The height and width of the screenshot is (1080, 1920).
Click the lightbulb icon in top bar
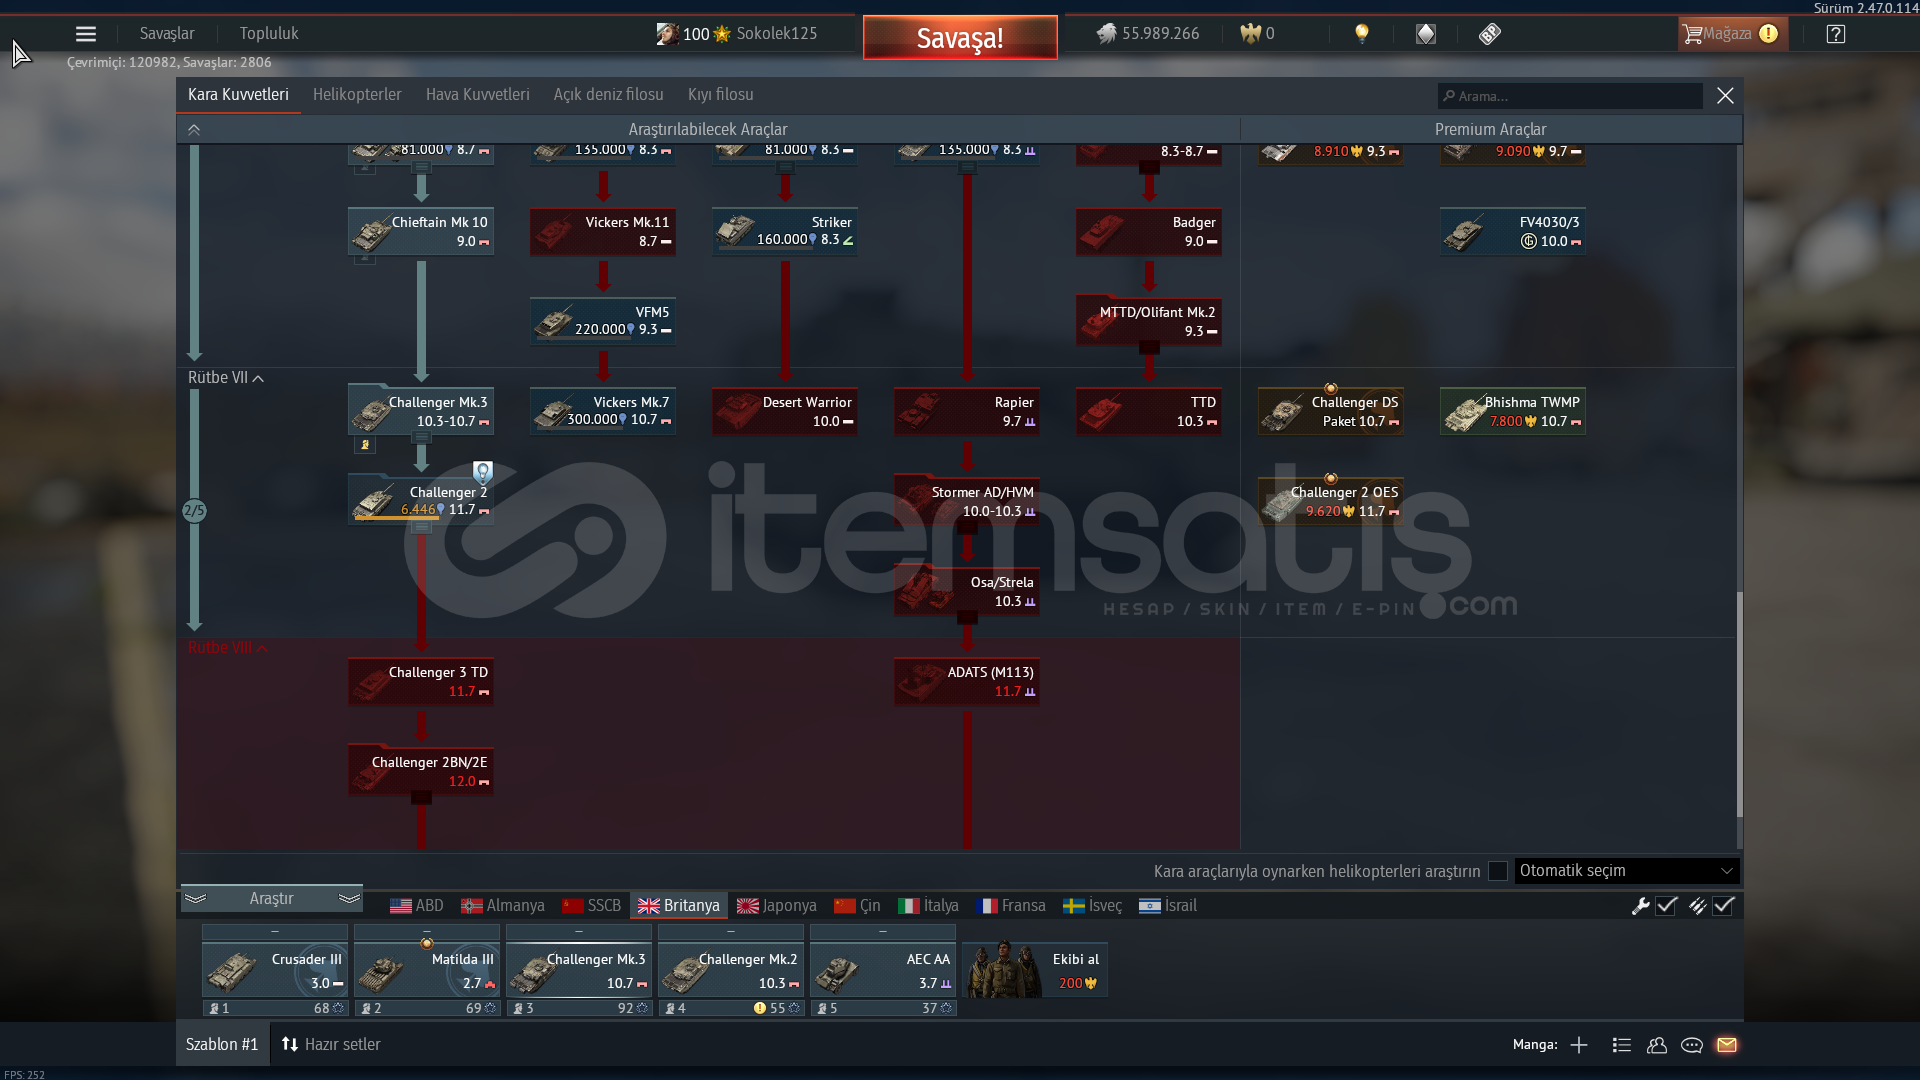(1361, 34)
